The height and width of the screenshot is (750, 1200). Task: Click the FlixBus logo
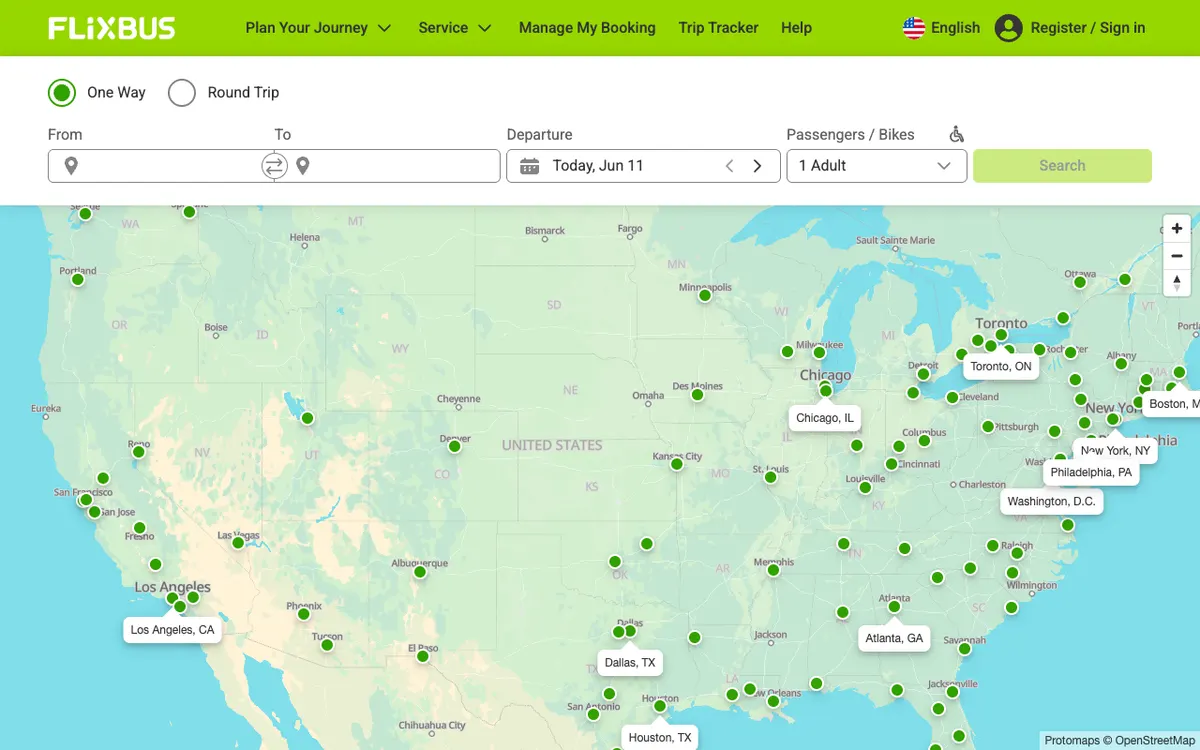point(111,28)
